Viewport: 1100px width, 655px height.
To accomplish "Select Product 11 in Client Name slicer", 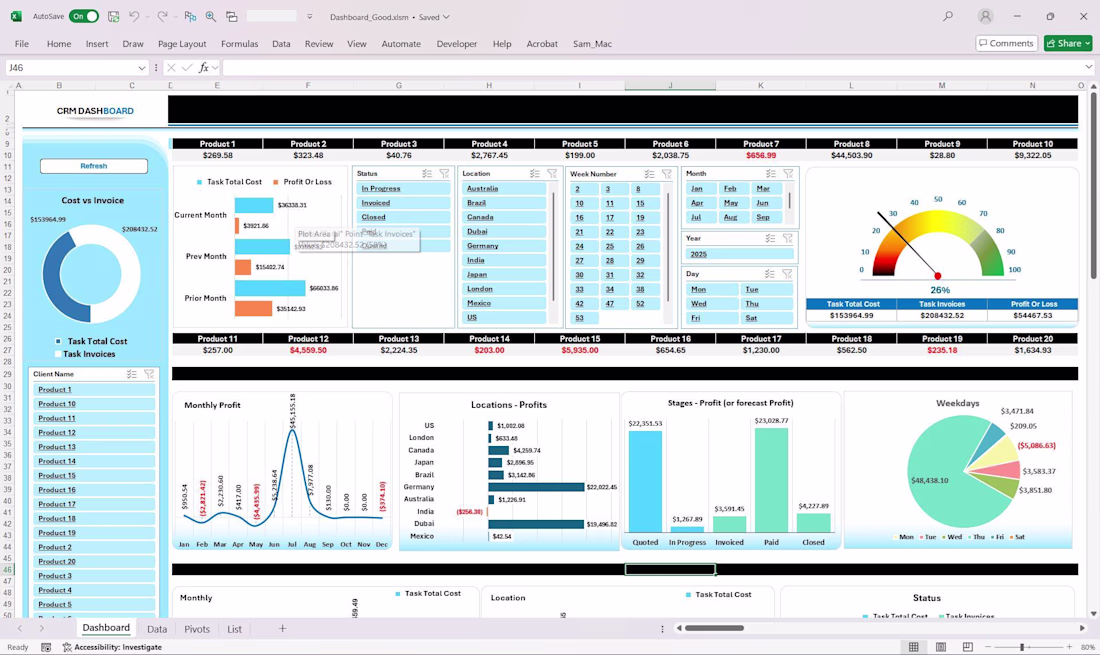I will 94,418.
